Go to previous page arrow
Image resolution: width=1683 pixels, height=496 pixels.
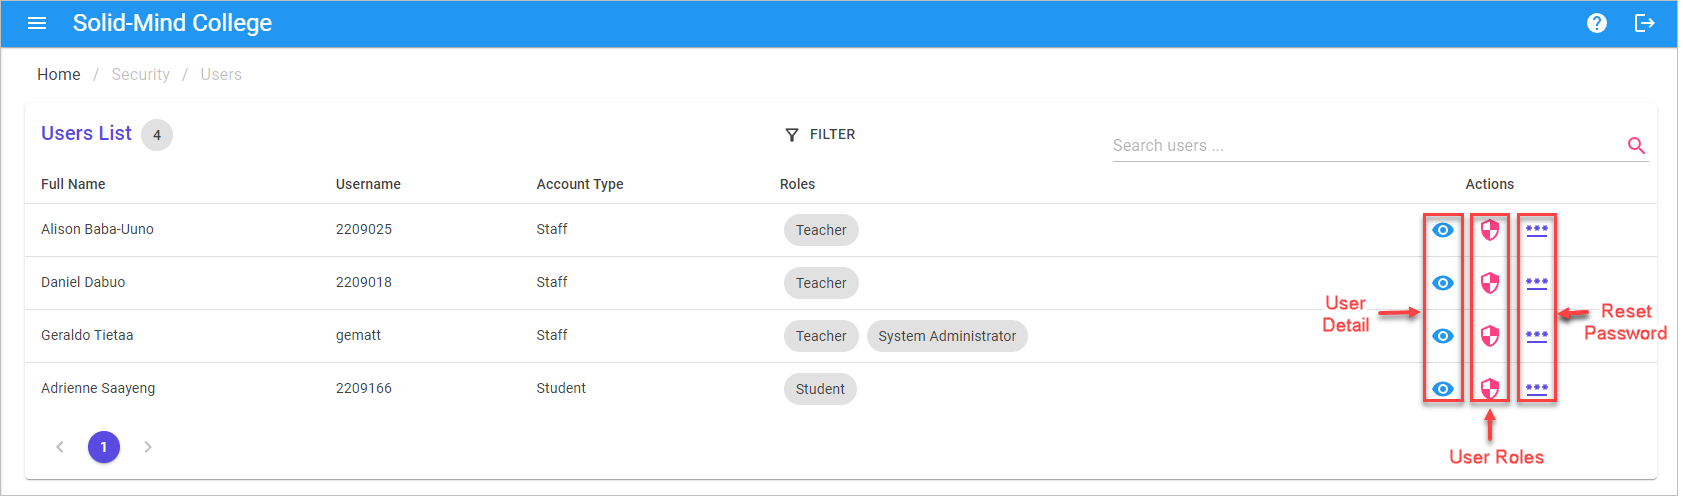coord(60,447)
